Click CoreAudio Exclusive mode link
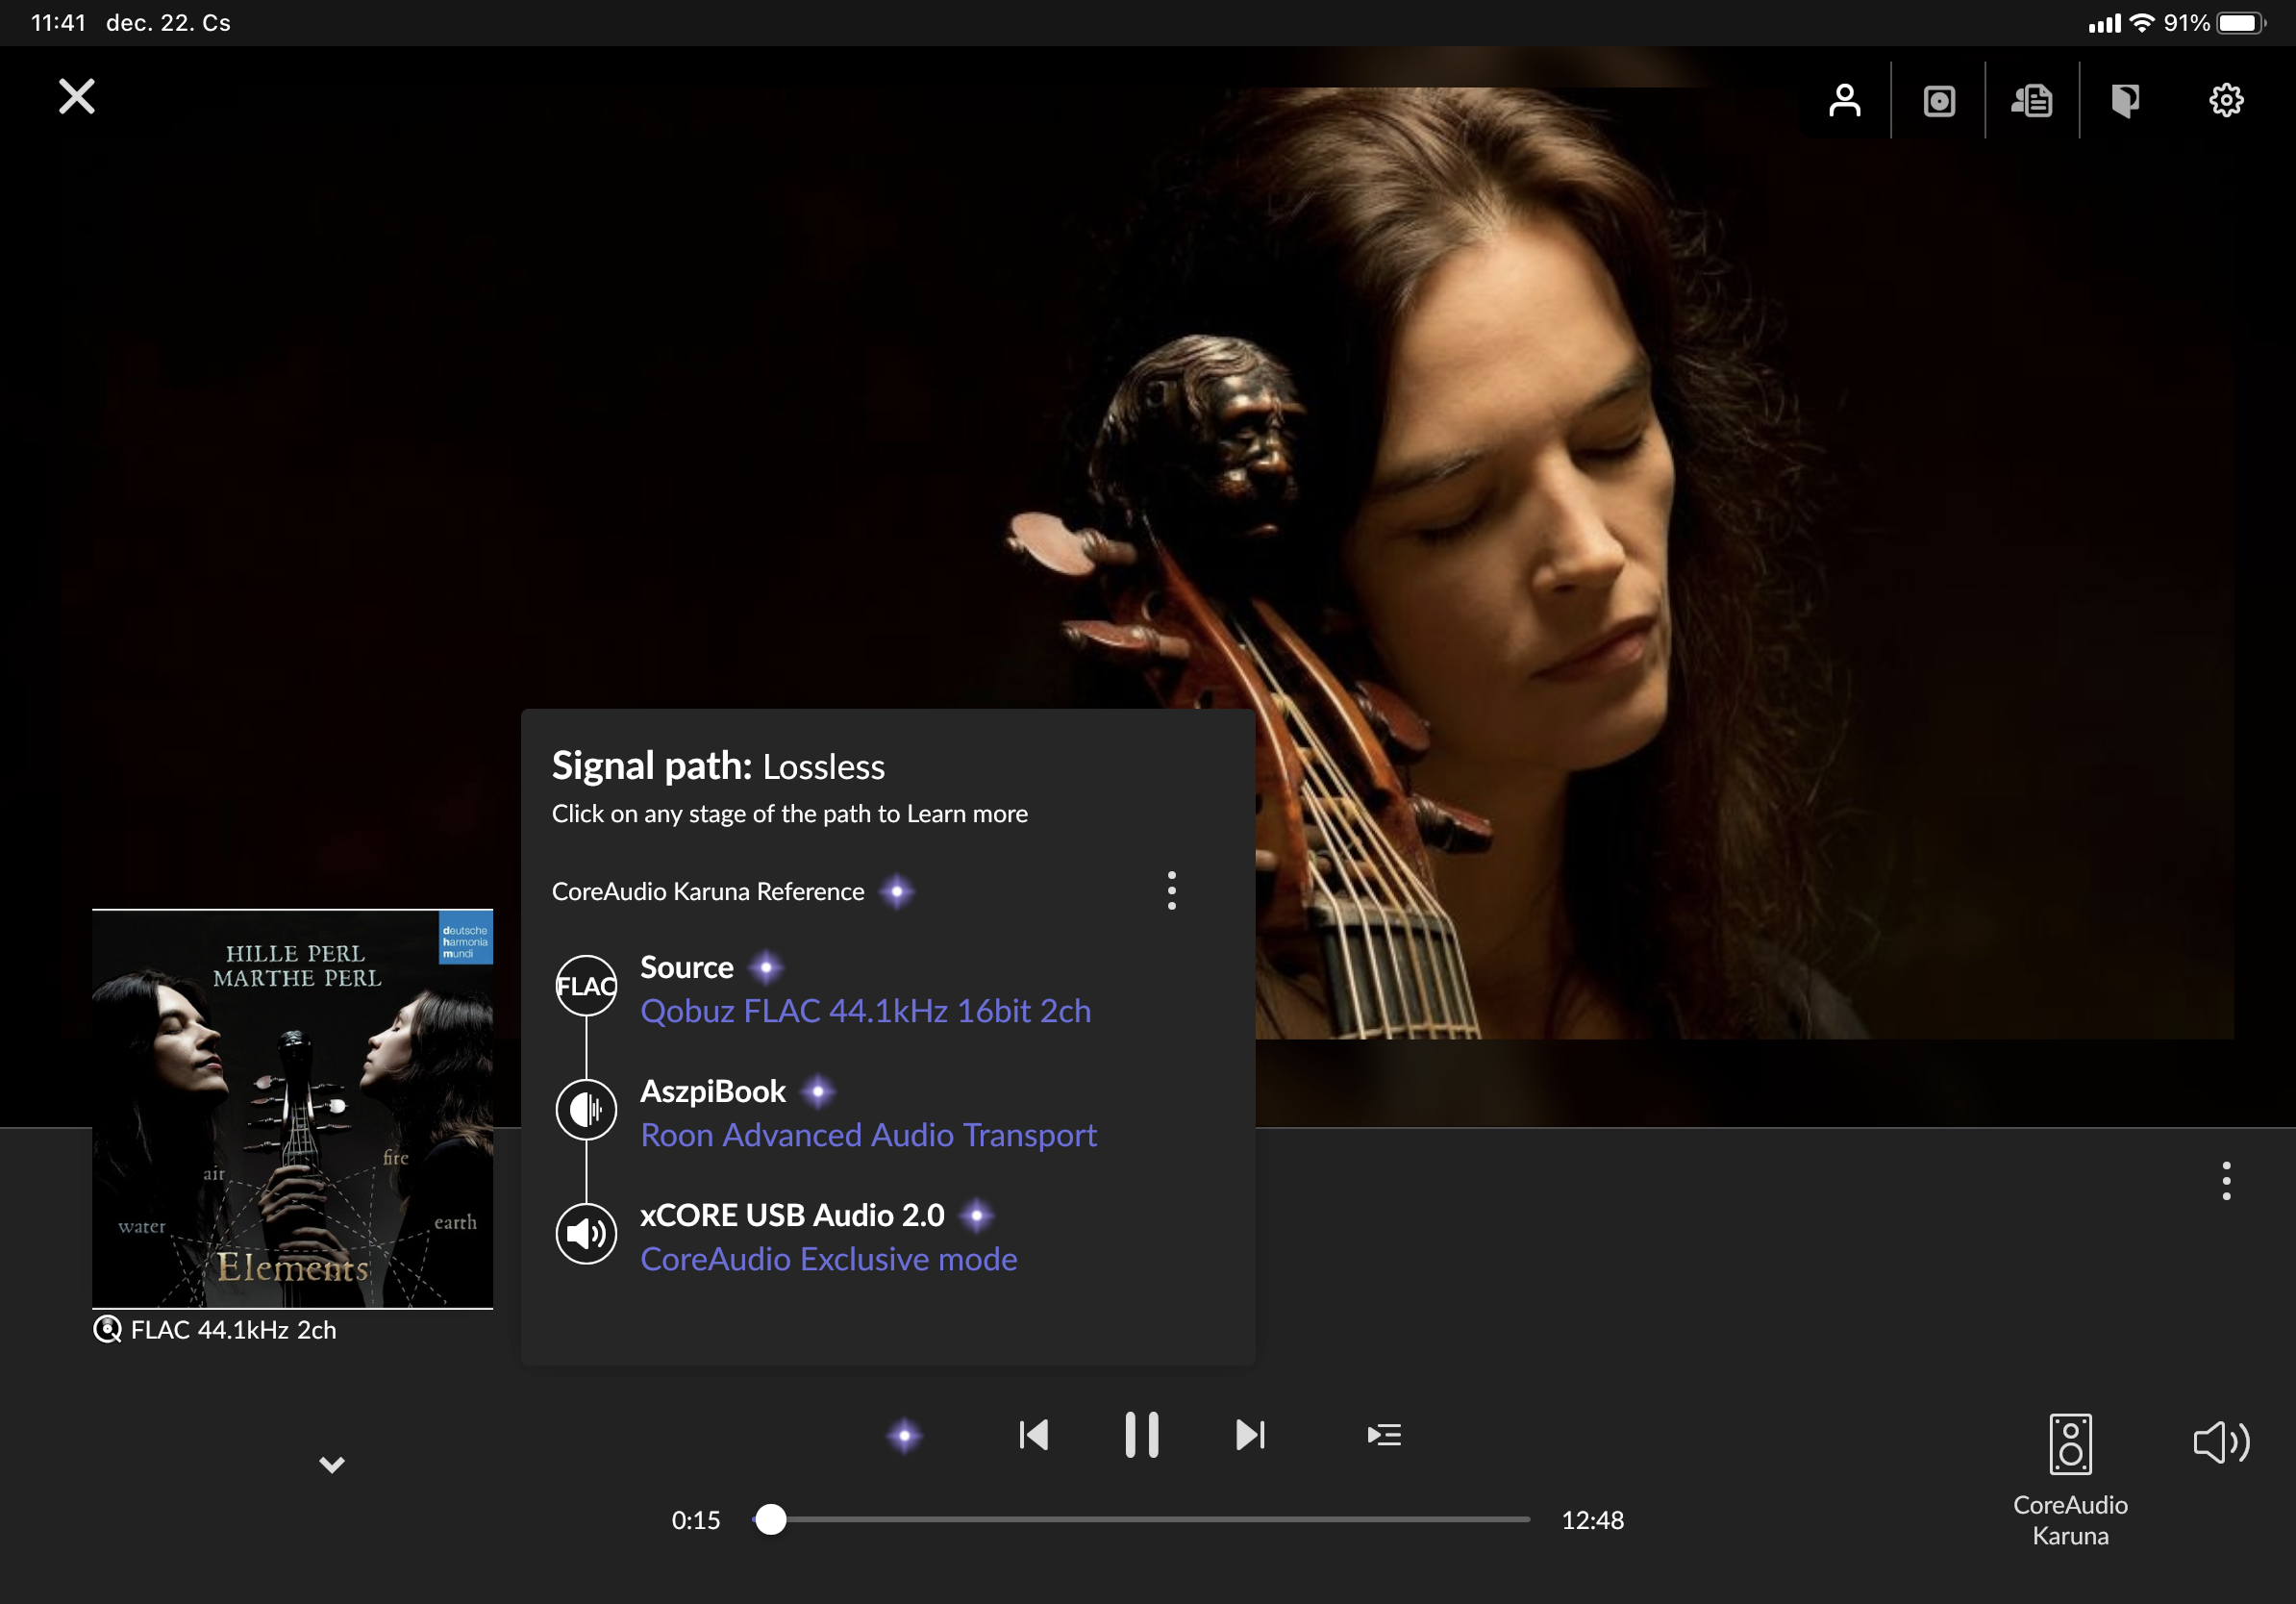The height and width of the screenshot is (1604, 2296). pyautogui.click(x=828, y=1259)
